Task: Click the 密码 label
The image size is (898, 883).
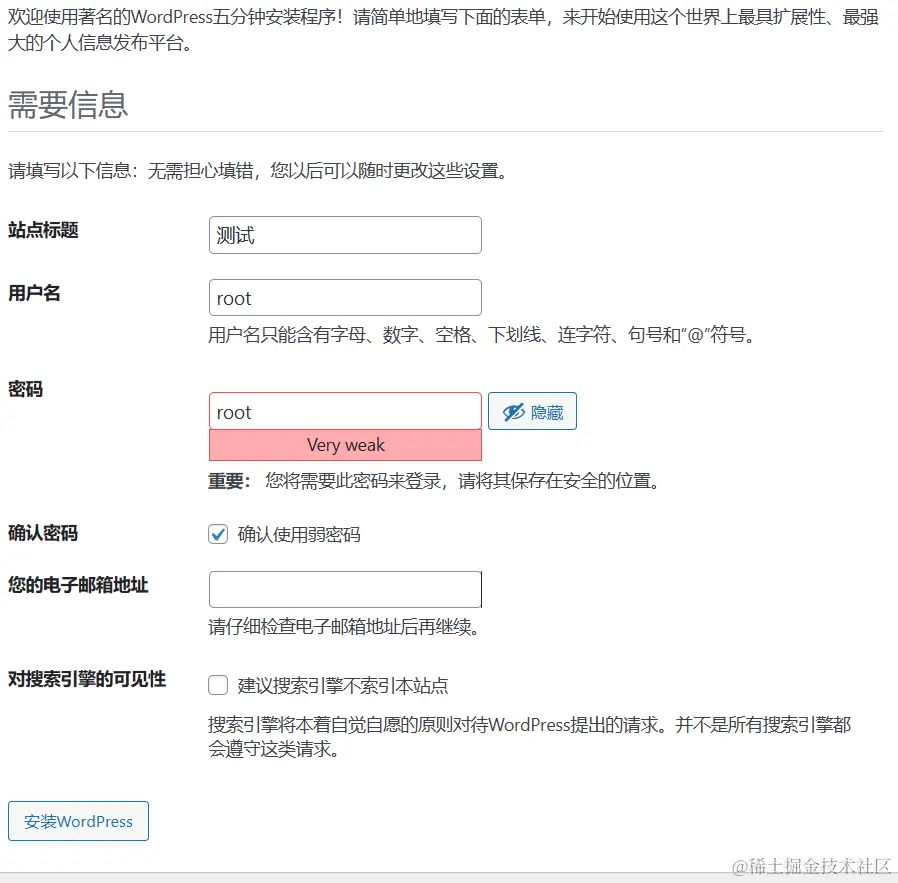Action: click(x=25, y=389)
